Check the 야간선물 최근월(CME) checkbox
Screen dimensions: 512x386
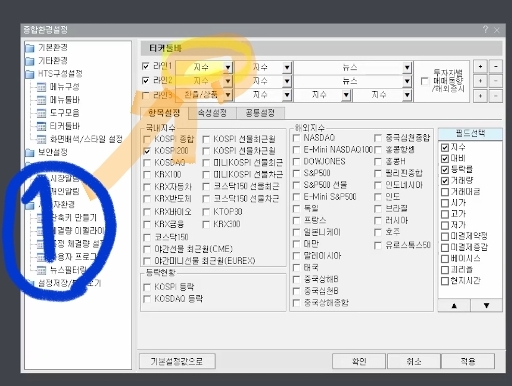pyautogui.click(x=147, y=249)
